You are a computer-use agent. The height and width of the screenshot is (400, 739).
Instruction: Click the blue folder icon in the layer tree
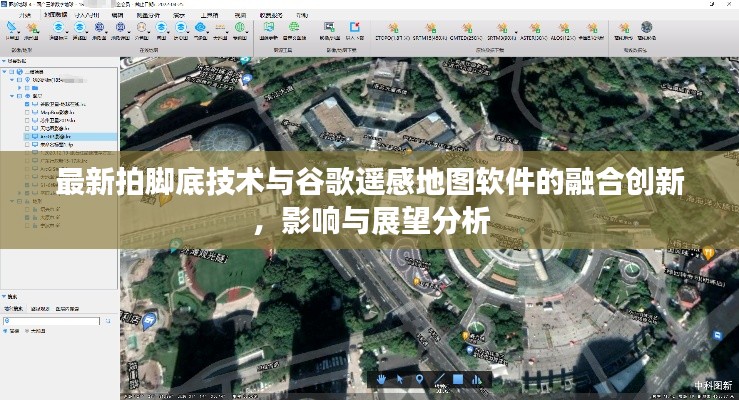coord(35,88)
